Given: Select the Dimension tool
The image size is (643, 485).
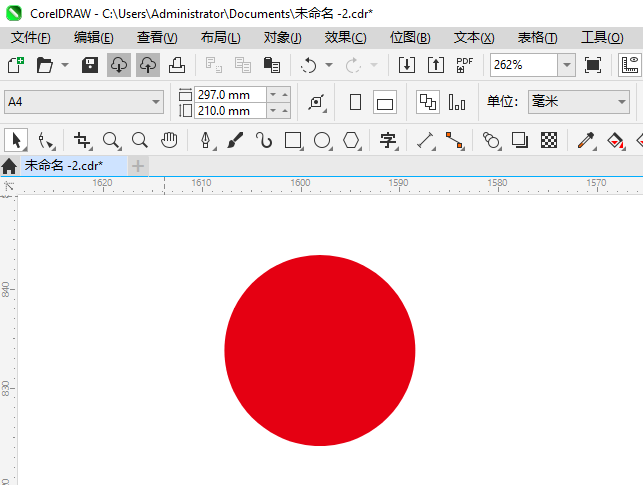Looking at the screenshot, I should [x=425, y=141].
